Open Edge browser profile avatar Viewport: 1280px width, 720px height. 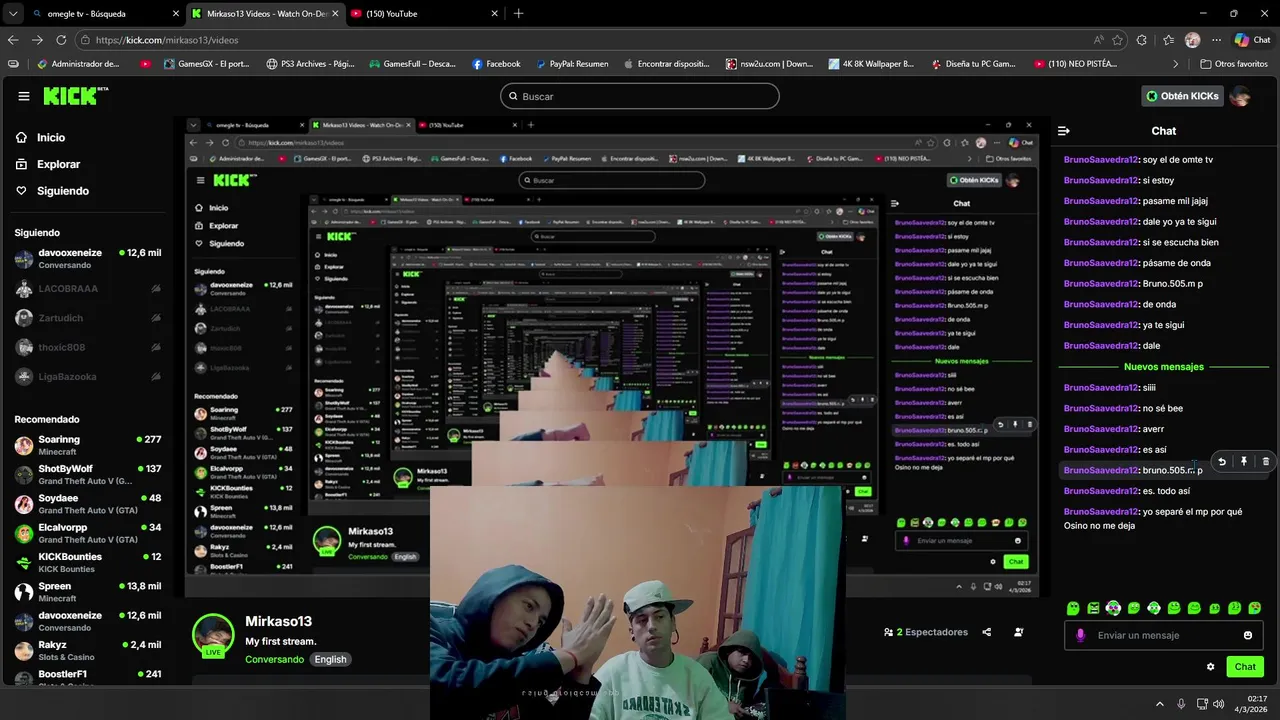coord(1192,40)
